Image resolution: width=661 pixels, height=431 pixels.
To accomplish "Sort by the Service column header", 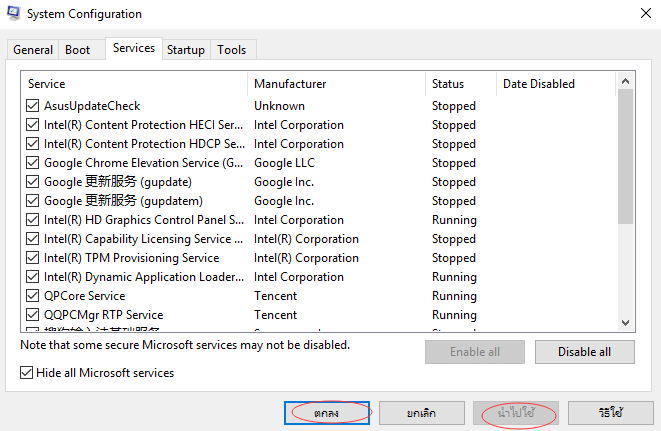I will tap(134, 84).
